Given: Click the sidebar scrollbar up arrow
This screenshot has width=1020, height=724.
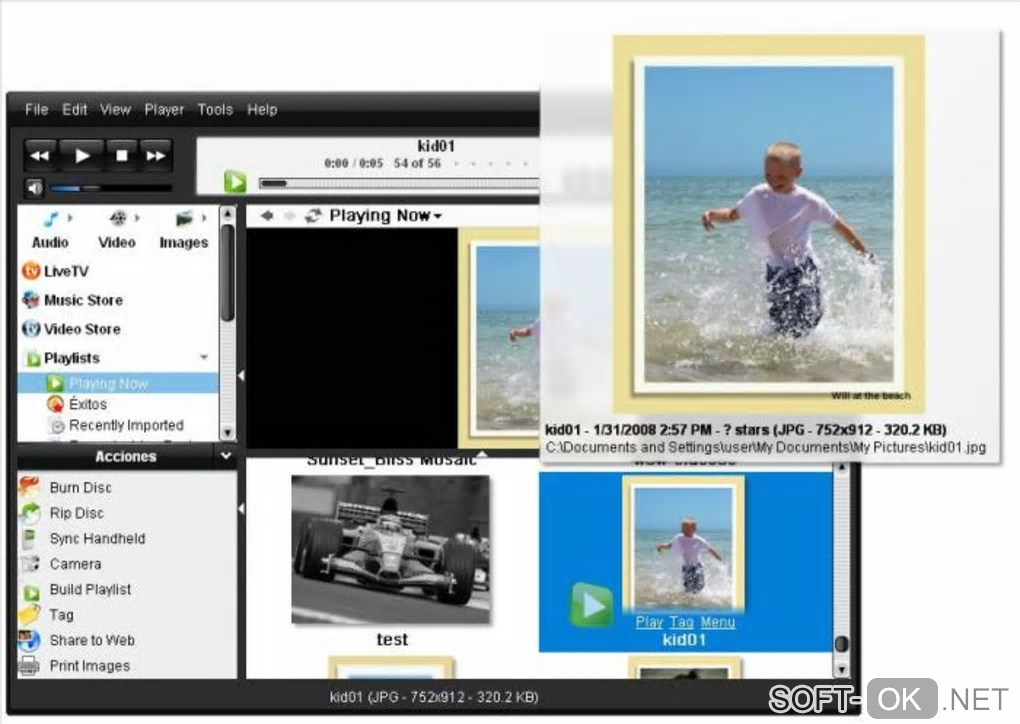Looking at the screenshot, I should click(x=228, y=214).
